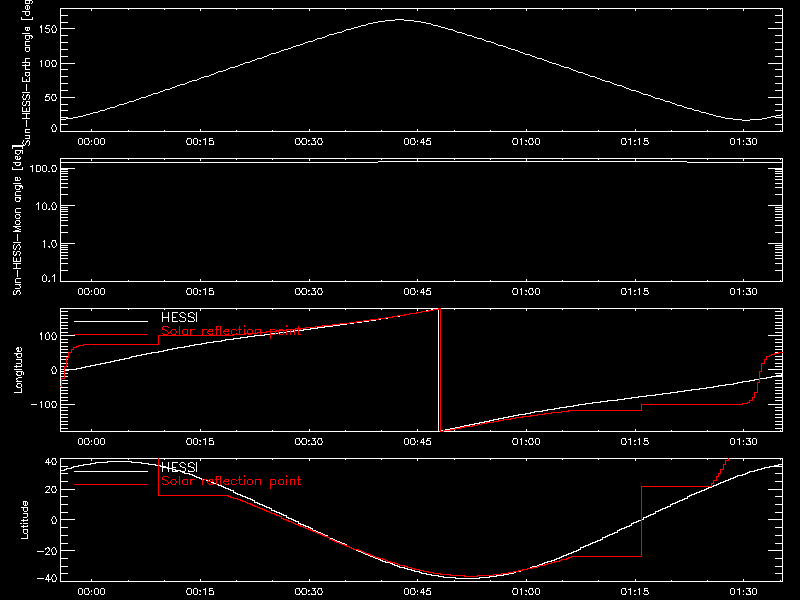The width and height of the screenshot is (800, 600).
Task: Click 00:00 label under Moon angle plot
Action: 91,292
